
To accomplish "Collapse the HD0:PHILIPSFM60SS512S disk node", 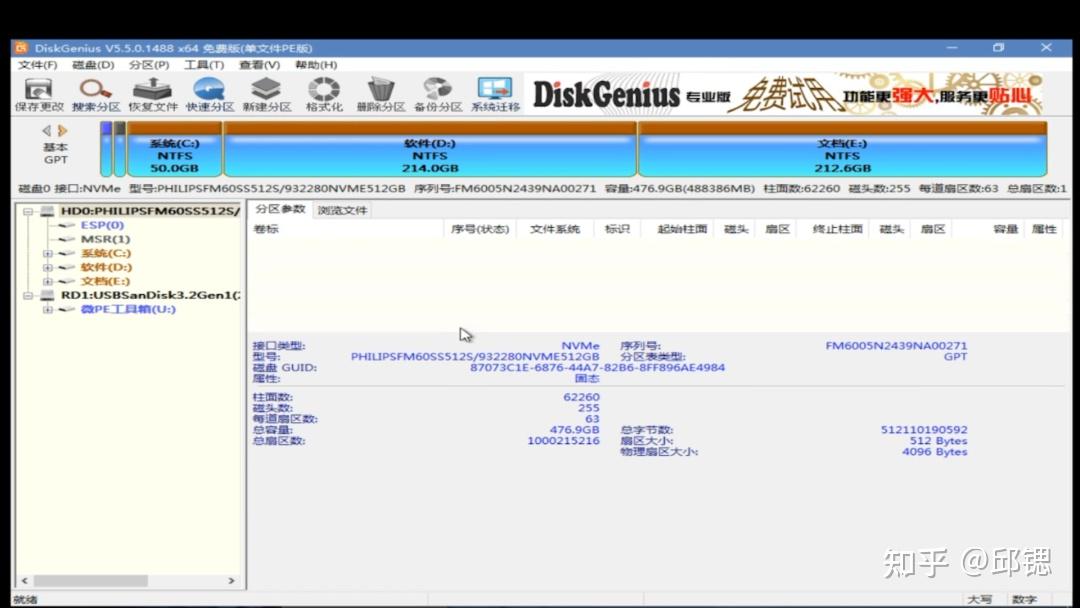I will tap(28, 211).
